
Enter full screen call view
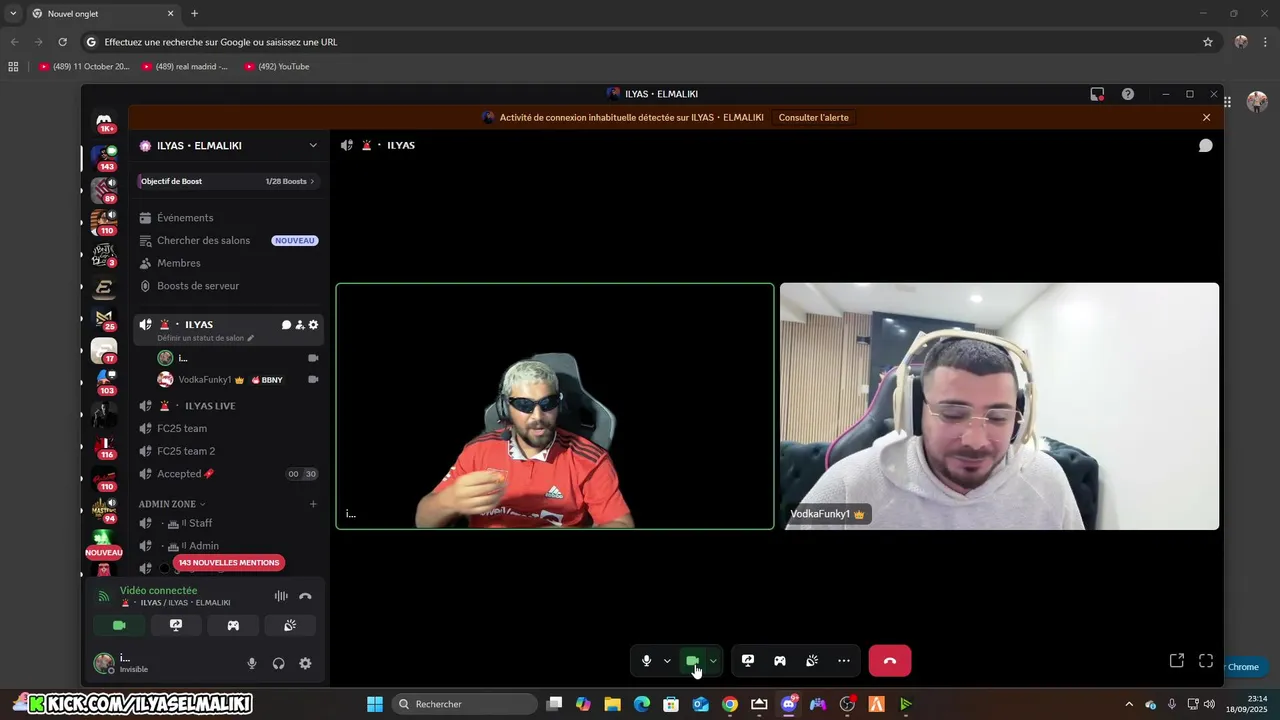(x=1206, y=661)
